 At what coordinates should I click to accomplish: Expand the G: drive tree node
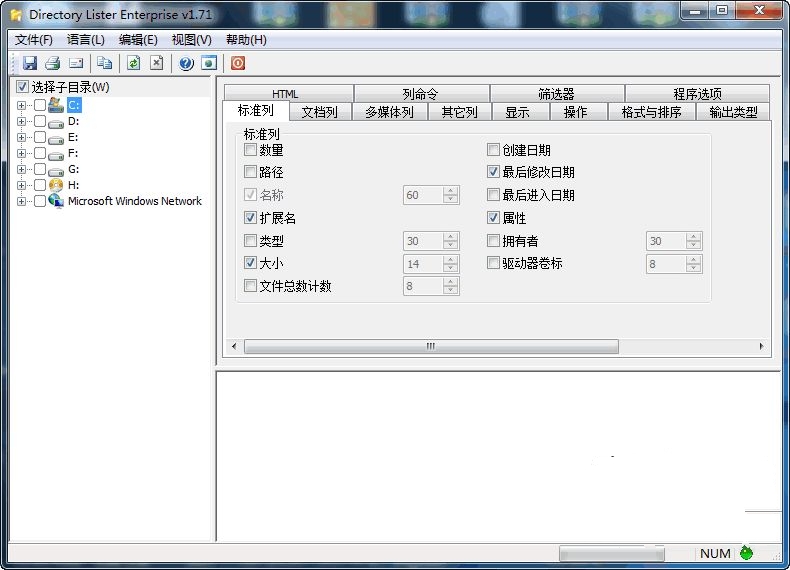tap(21, 169)
